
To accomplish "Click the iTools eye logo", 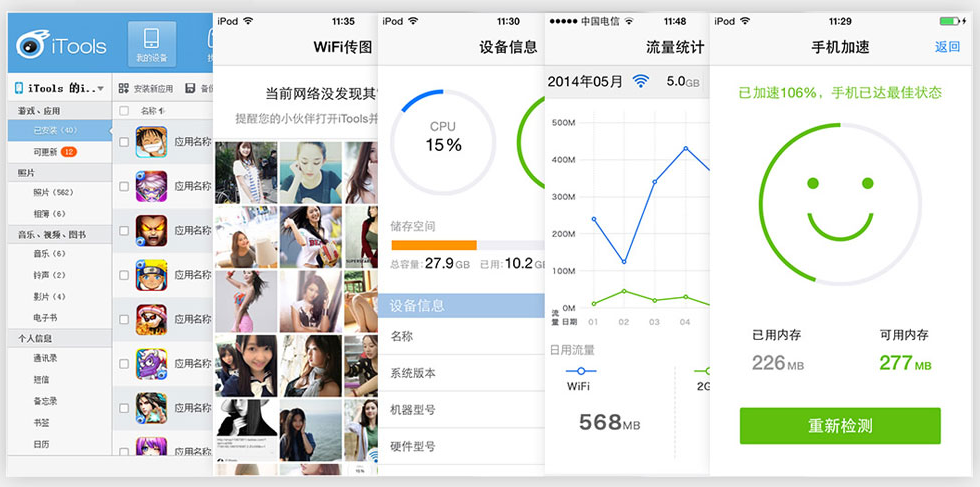I will click(32, 43).
